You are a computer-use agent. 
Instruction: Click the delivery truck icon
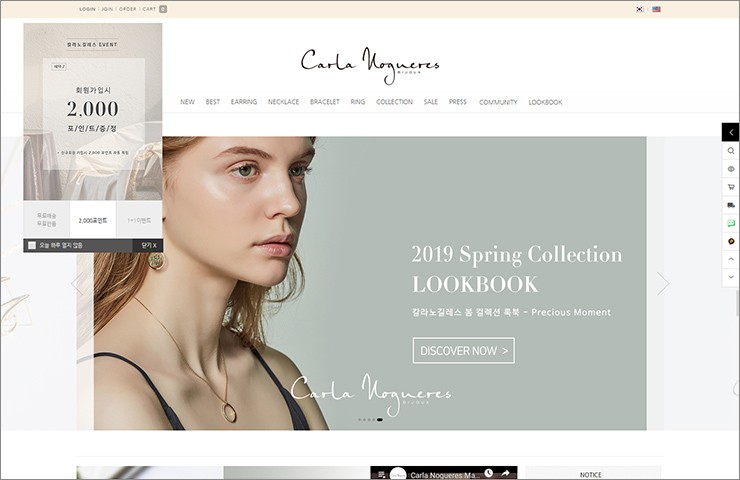click(x=731, y=205)
